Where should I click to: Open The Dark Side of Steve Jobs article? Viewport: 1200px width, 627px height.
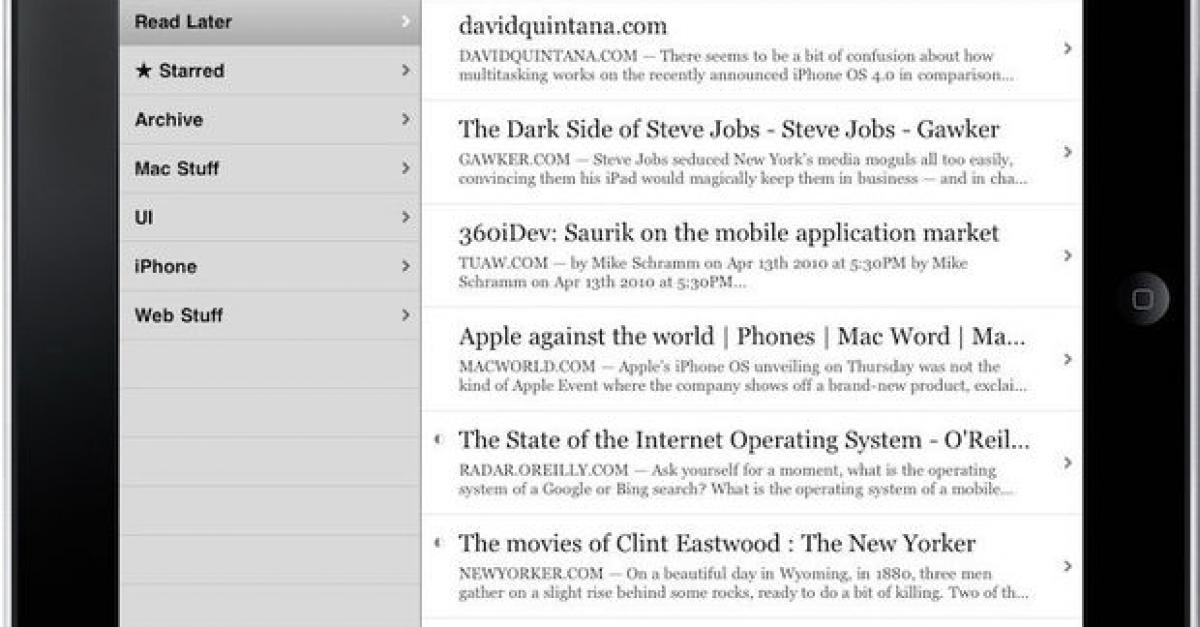tap(752, 152)
